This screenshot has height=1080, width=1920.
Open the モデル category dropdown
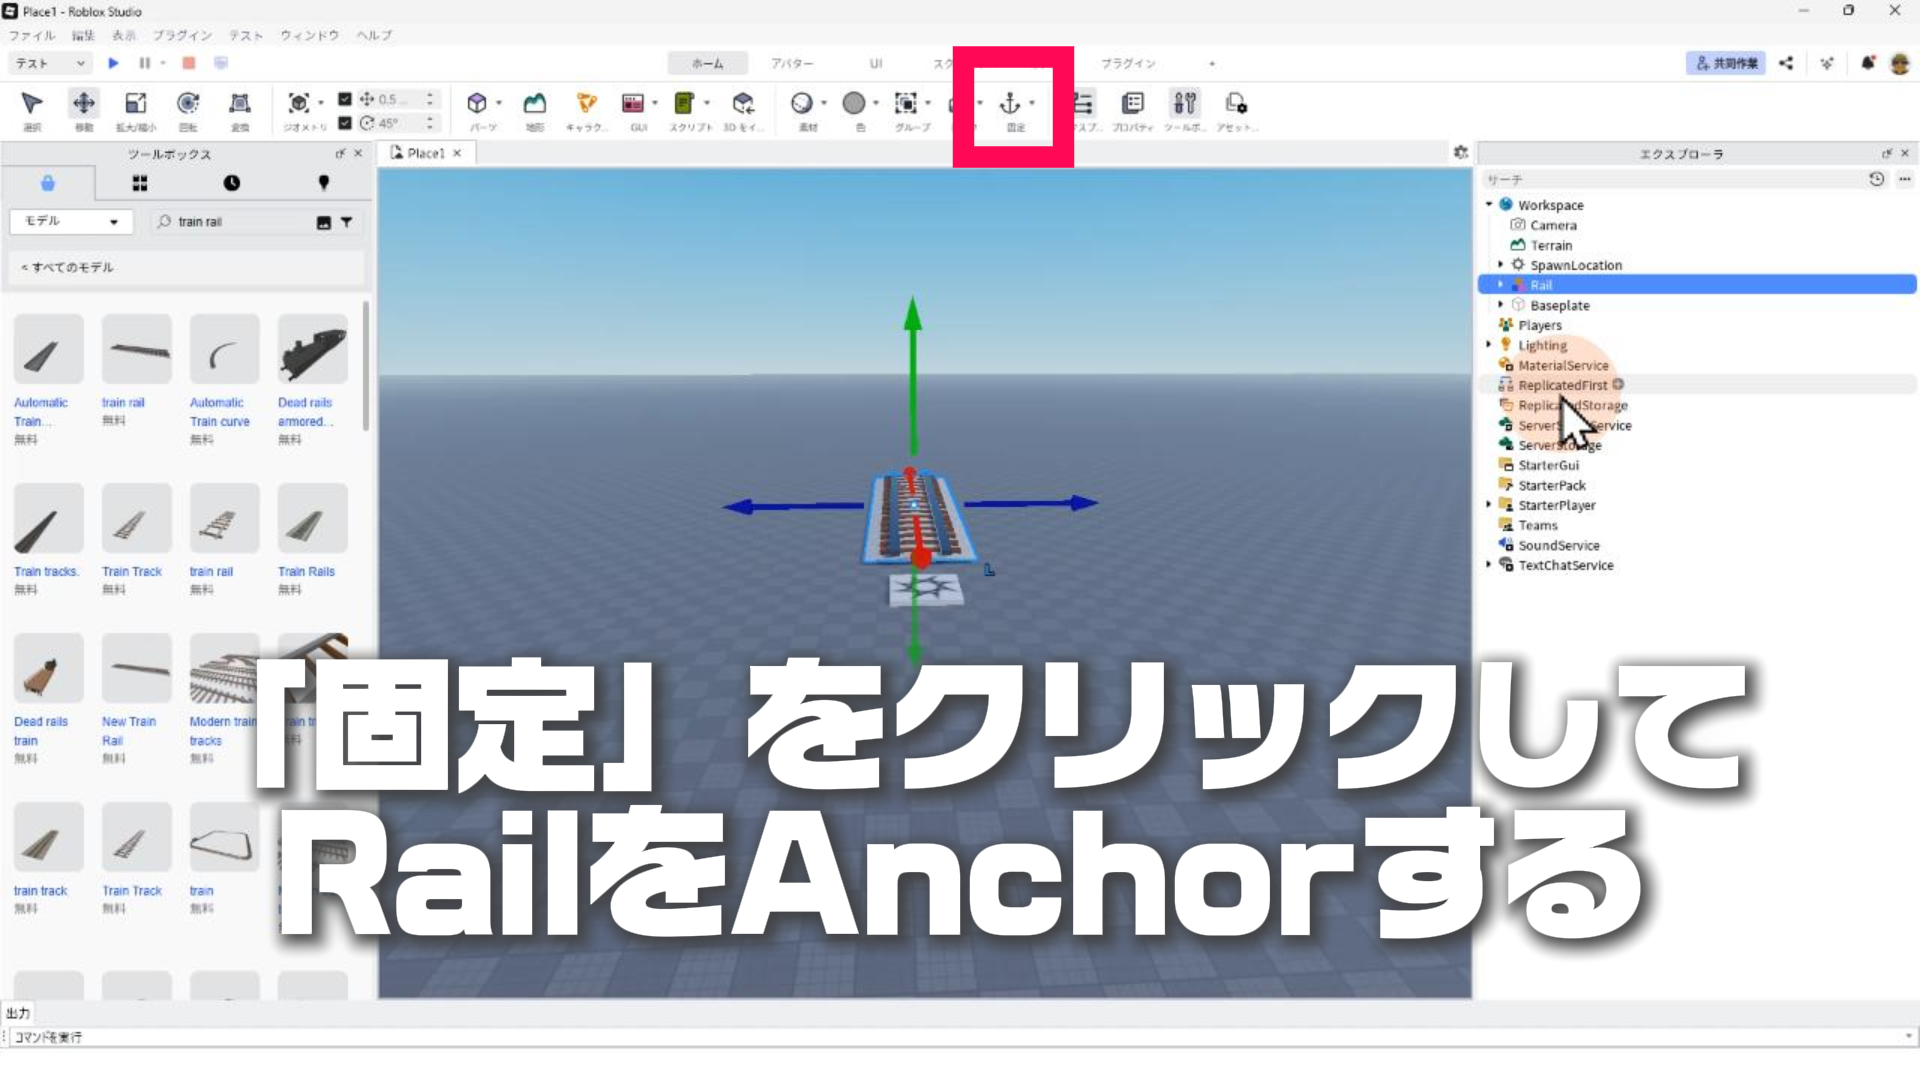click(70, 221)
